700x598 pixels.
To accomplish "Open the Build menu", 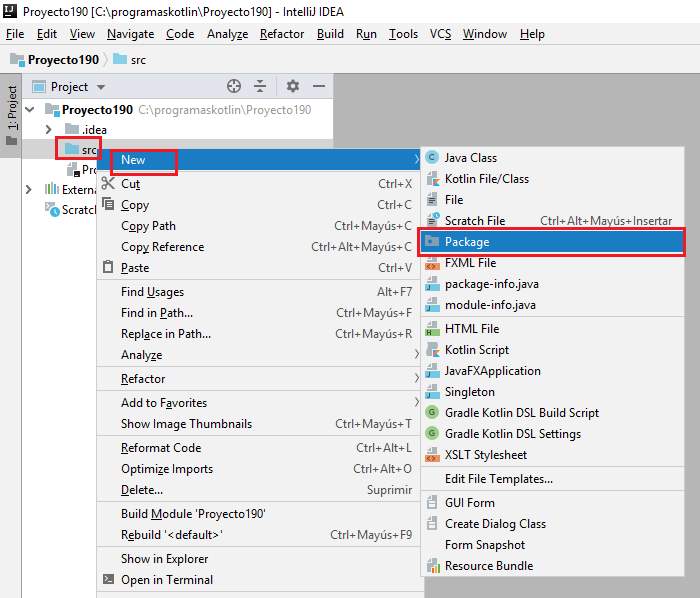I will coord(330,34).
